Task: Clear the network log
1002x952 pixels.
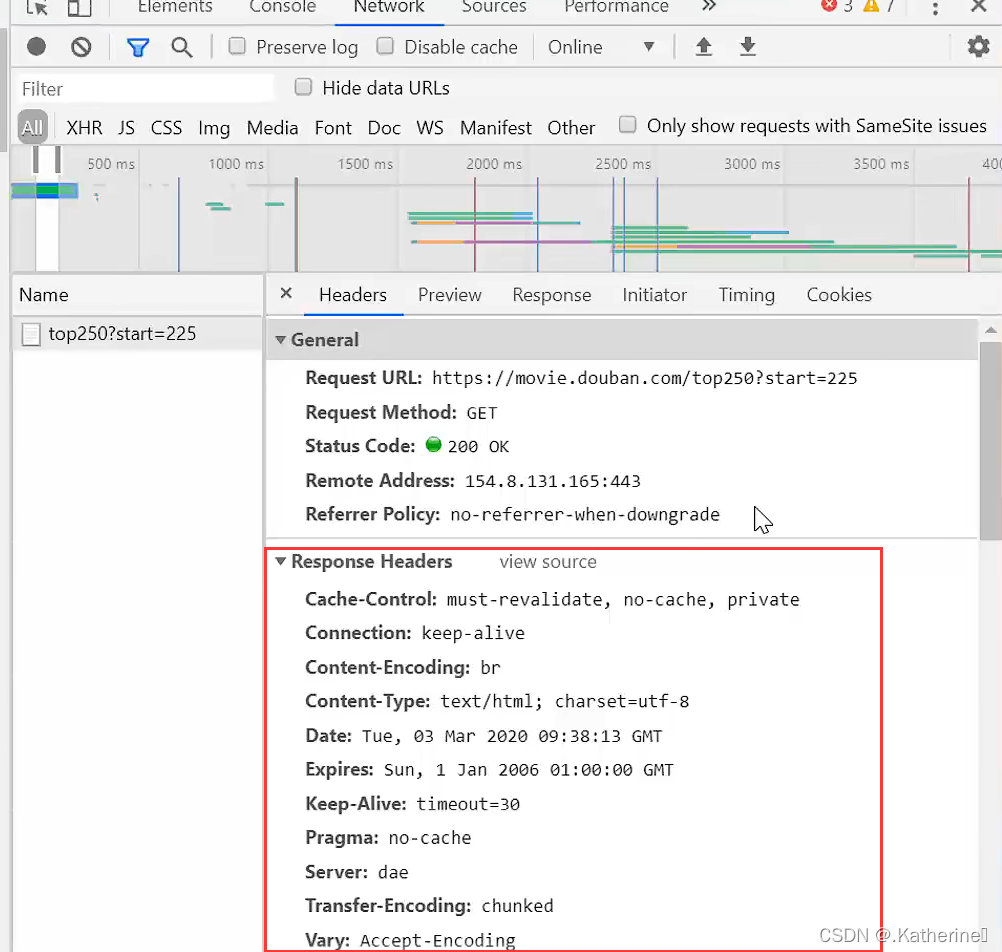Action: tap(81, 47)
